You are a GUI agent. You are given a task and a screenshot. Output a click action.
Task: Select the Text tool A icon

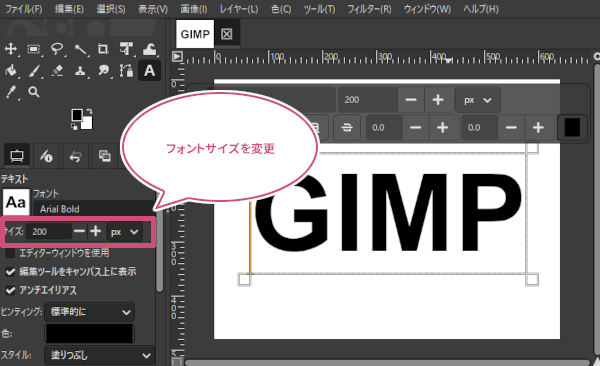click(149, 70)
